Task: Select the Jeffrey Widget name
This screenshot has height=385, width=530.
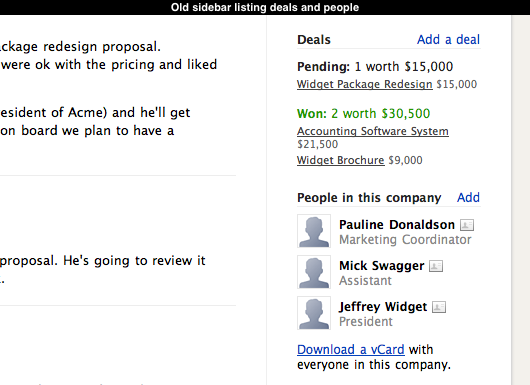Action: click(383, 307)
